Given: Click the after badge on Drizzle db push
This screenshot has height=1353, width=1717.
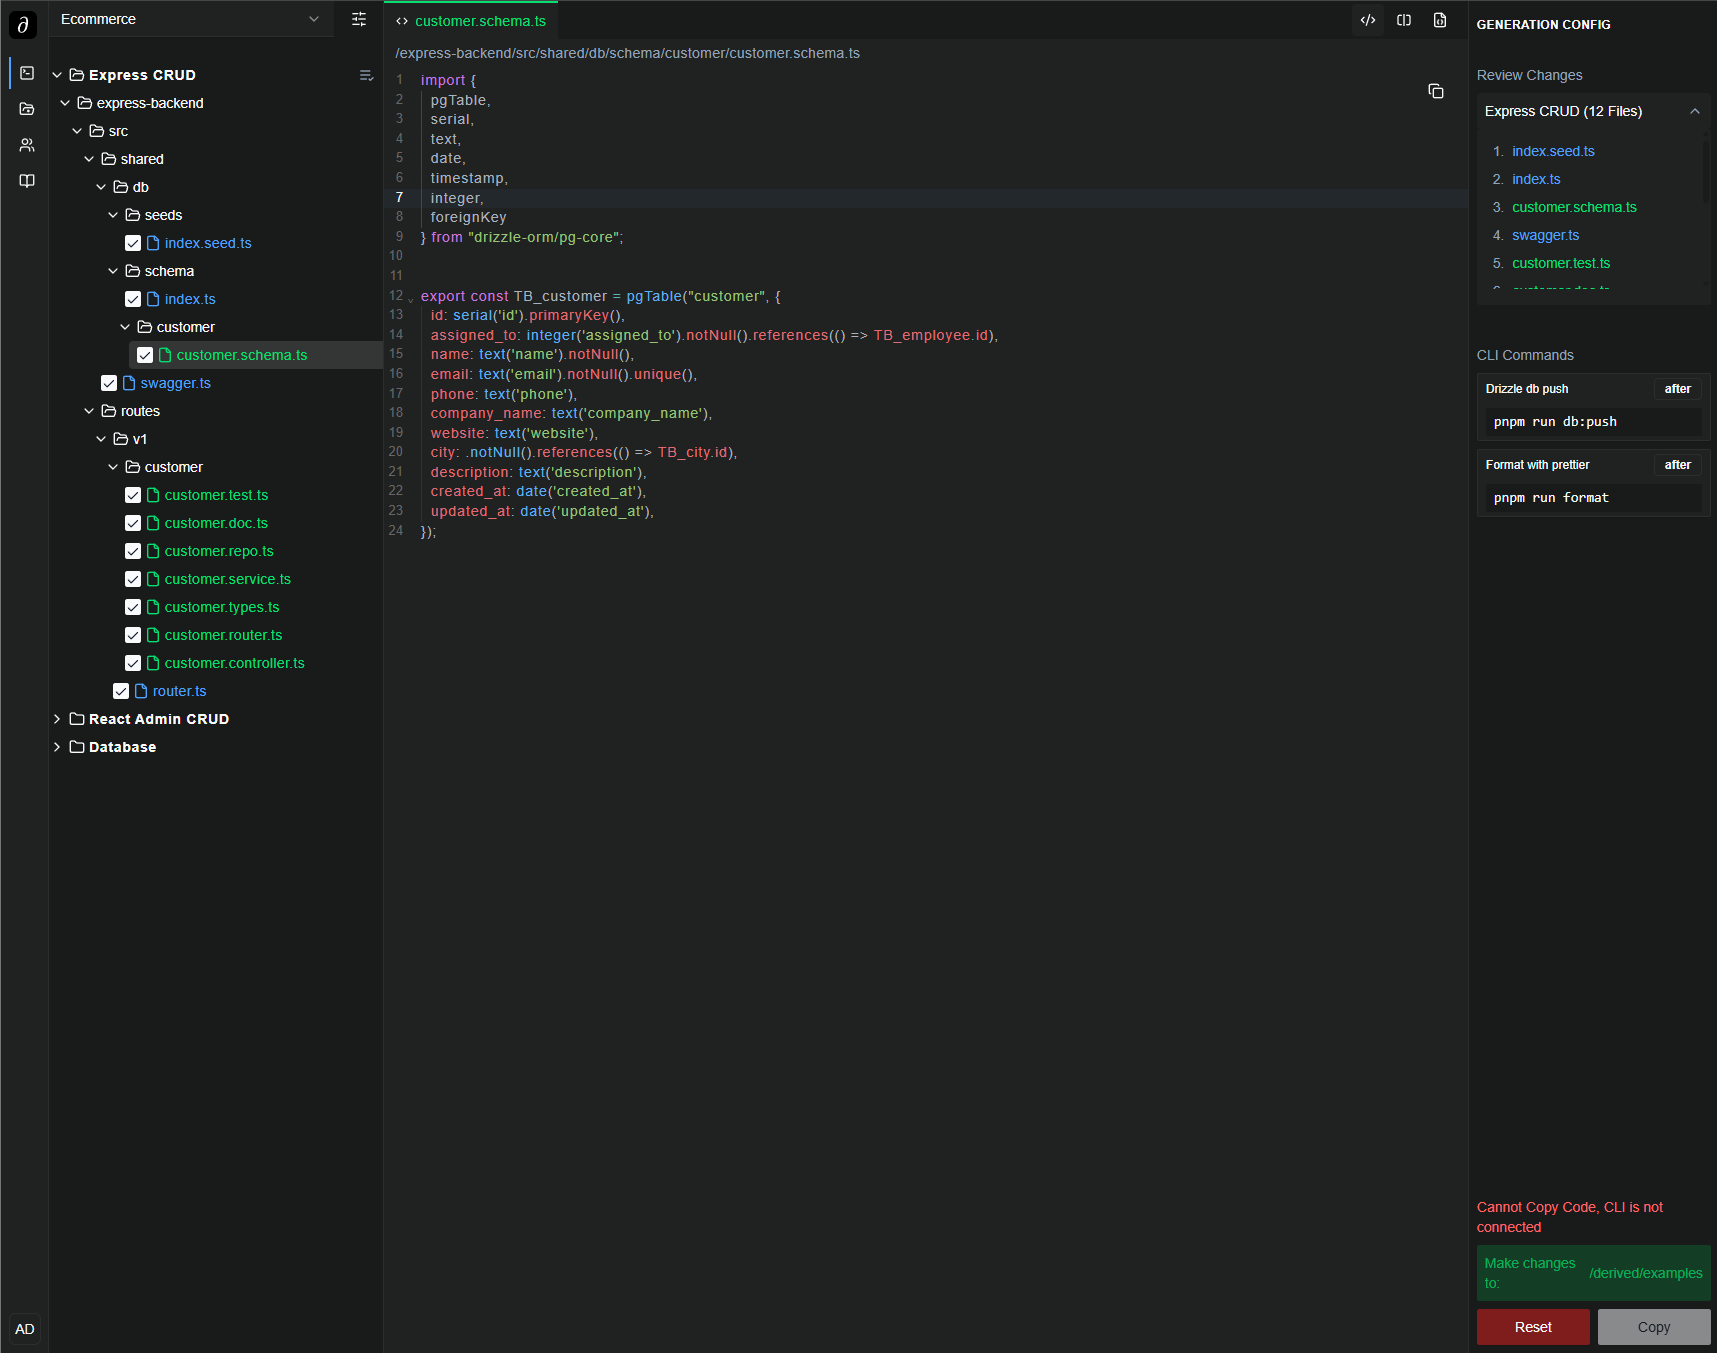Looking at the screenshot, I should (1677, 389).
